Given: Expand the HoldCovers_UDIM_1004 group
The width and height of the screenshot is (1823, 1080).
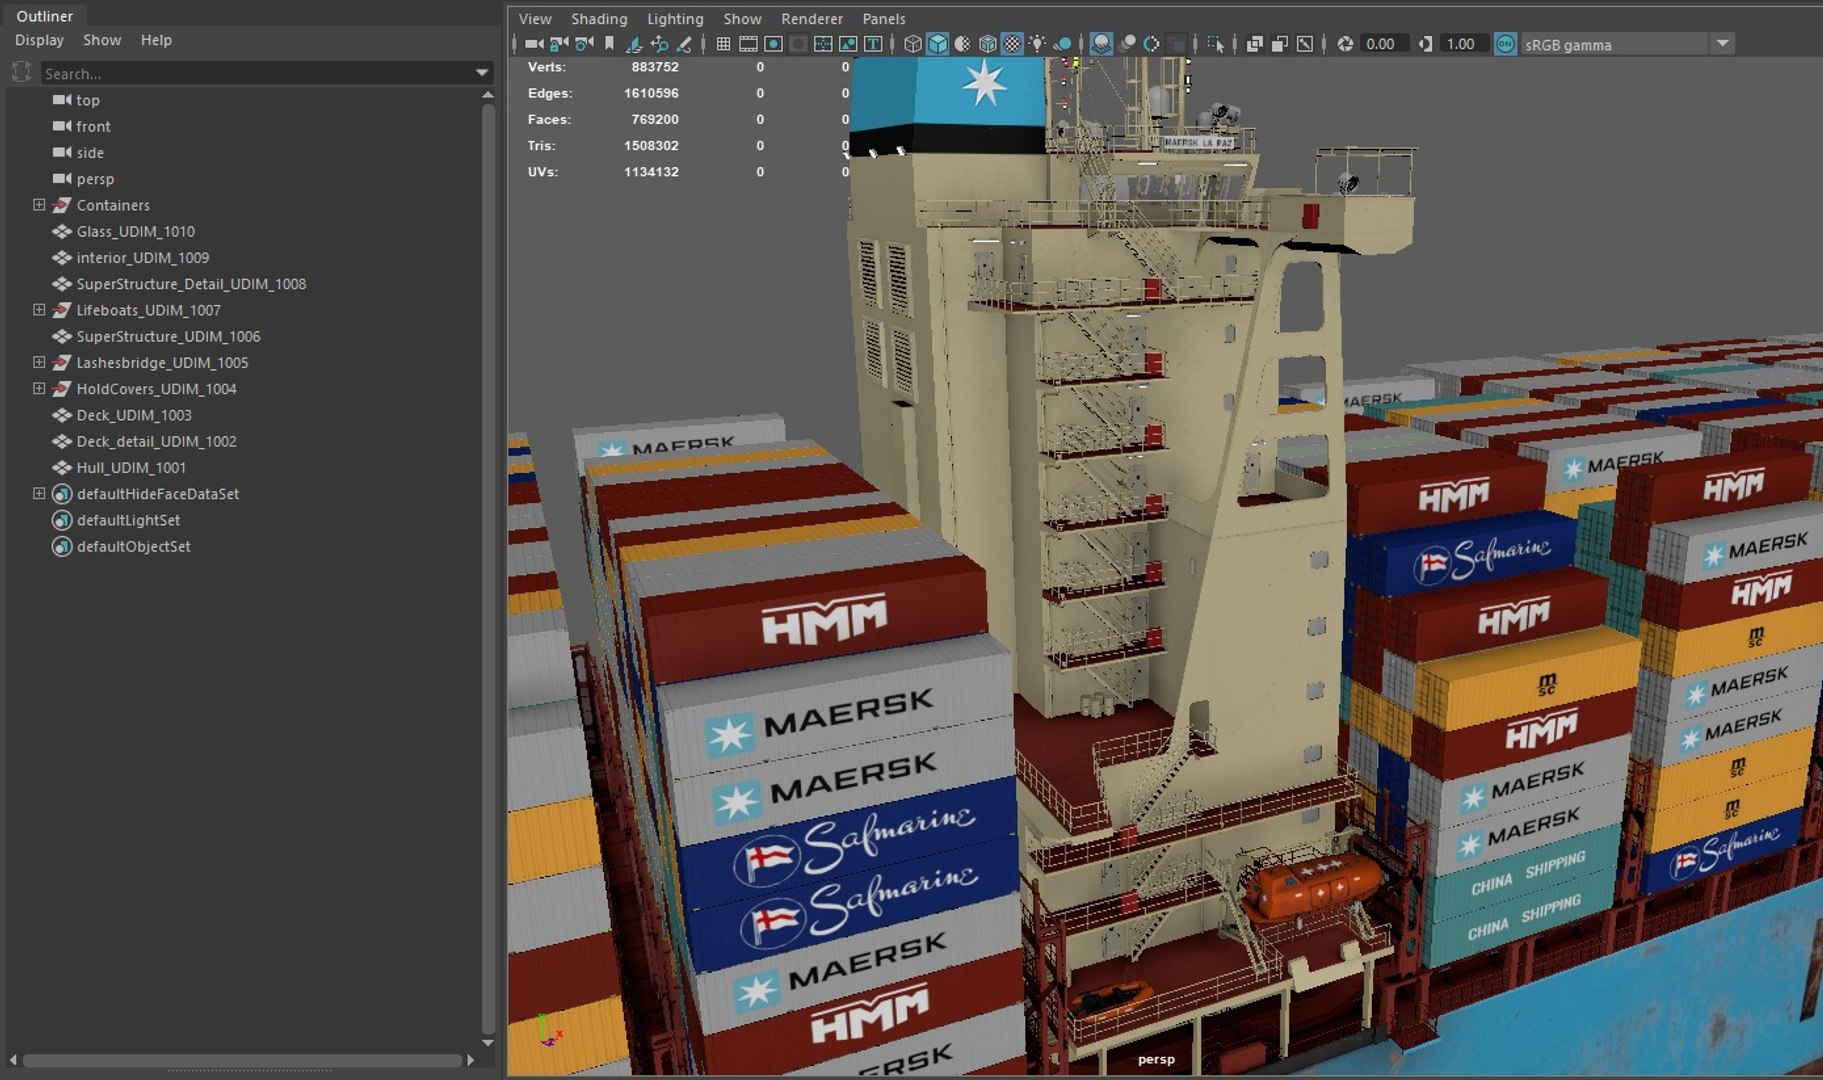Looking at the screenshot, I should 39,388.
